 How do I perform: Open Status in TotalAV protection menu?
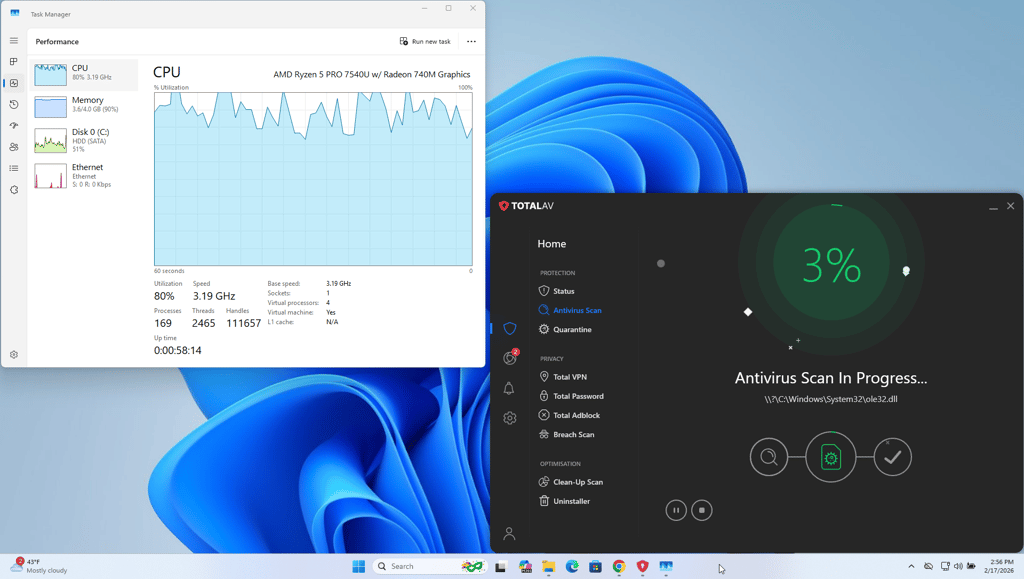556,291
